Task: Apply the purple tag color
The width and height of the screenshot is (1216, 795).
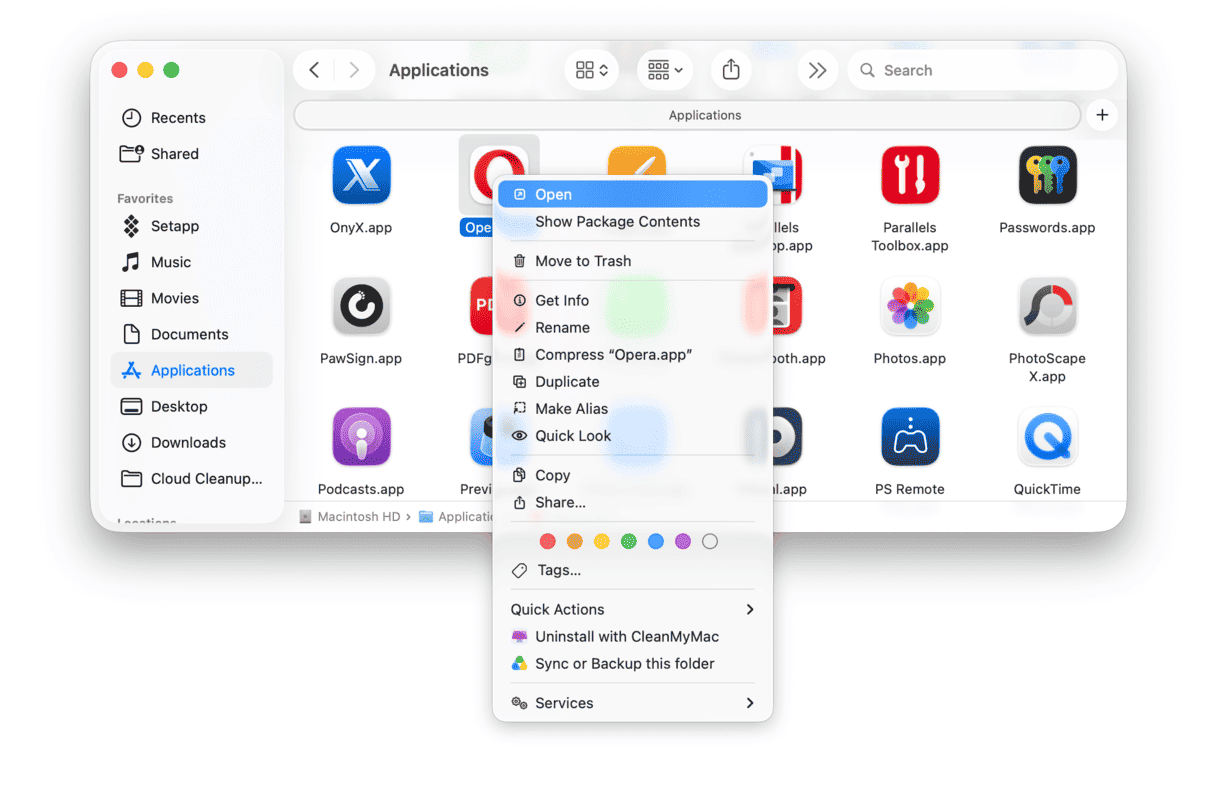Action: (x=682, y=541)
